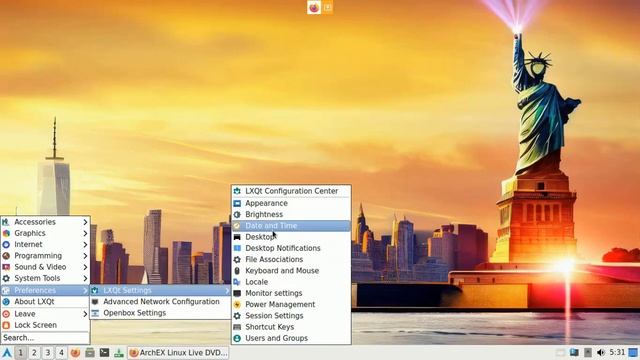Expand the Internet submenu arrow
The height and width of the screenshot is (360, 640).
85,244
